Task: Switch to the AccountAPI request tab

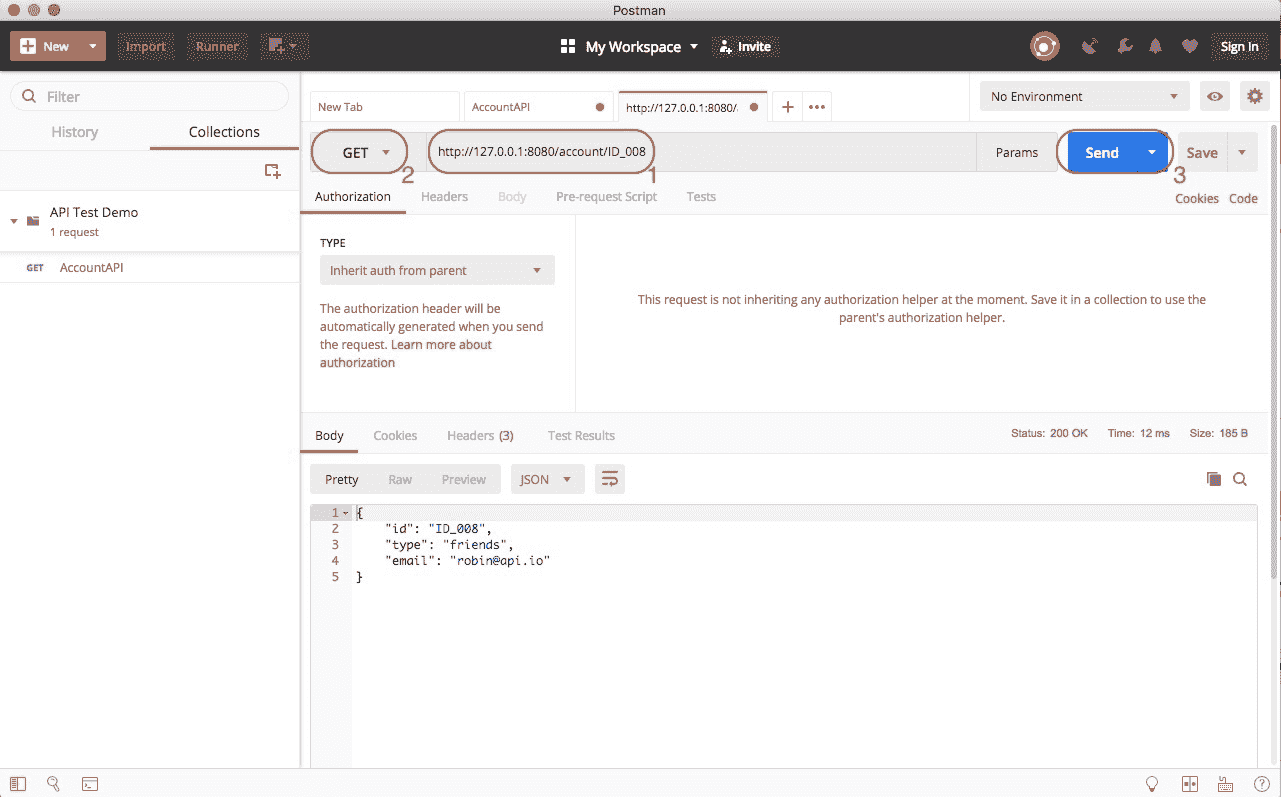Action: coord(538,107)
